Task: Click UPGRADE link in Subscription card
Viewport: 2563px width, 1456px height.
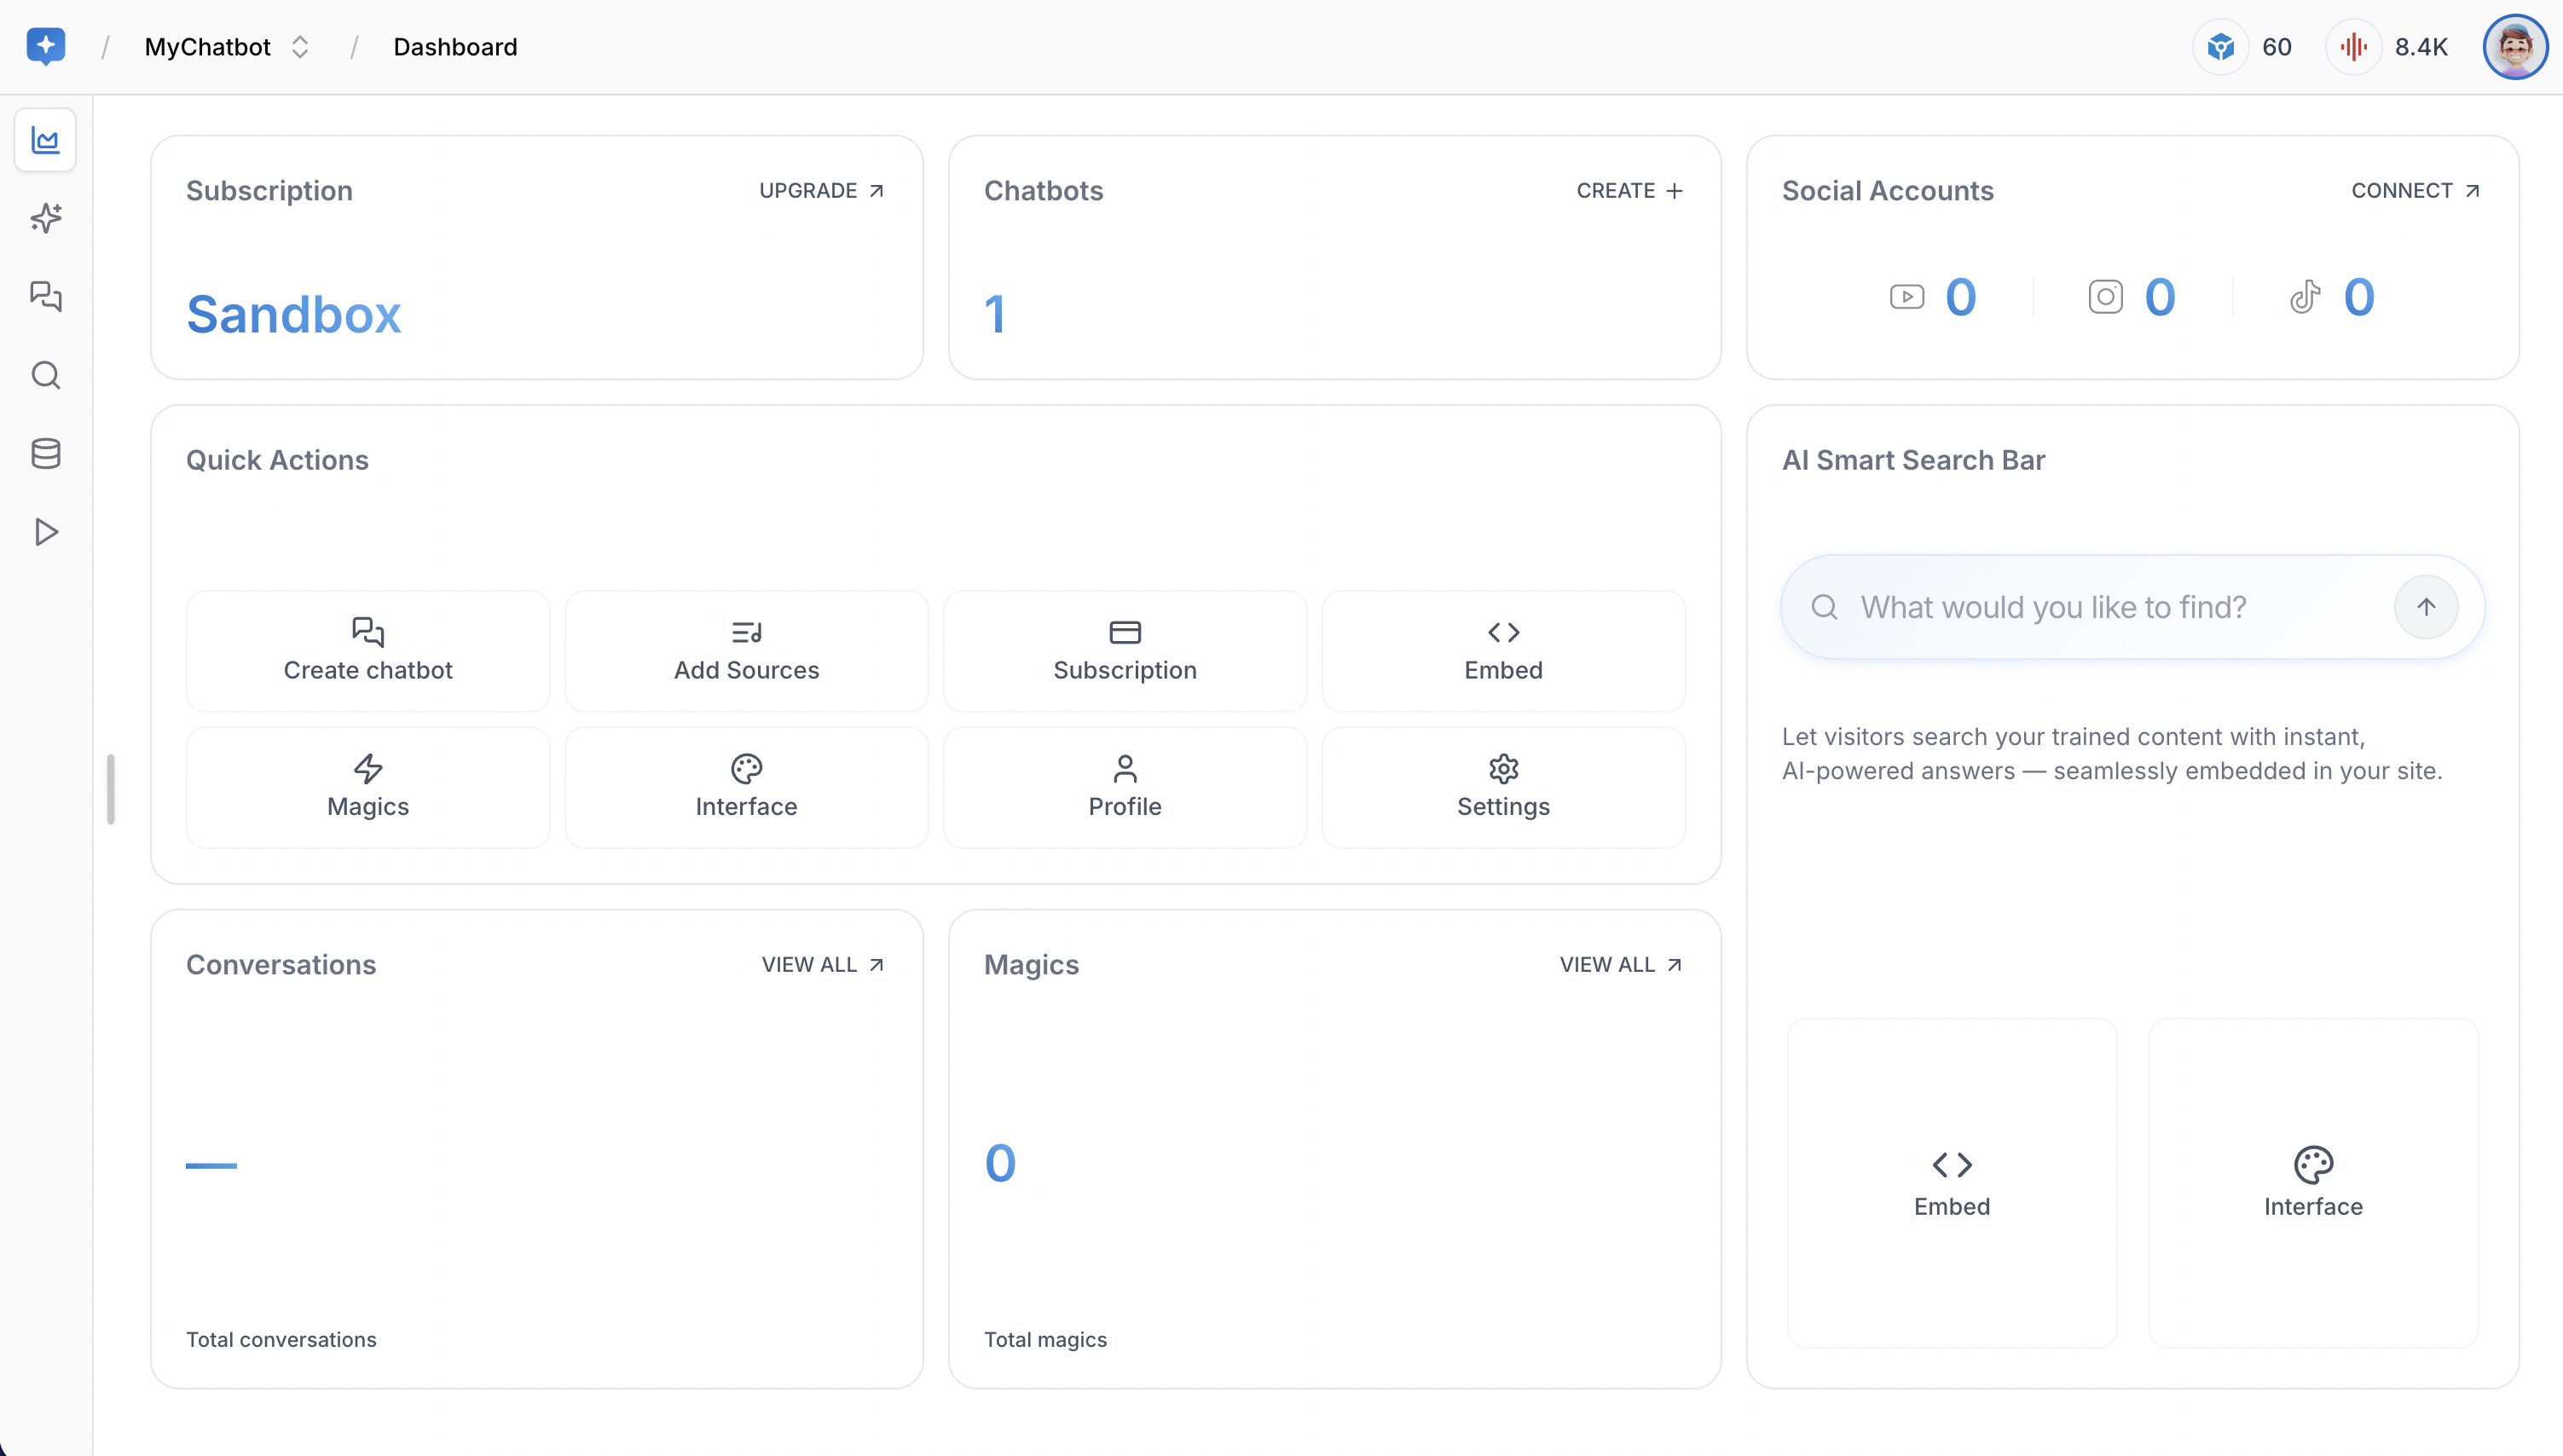Action: point(821,191)
